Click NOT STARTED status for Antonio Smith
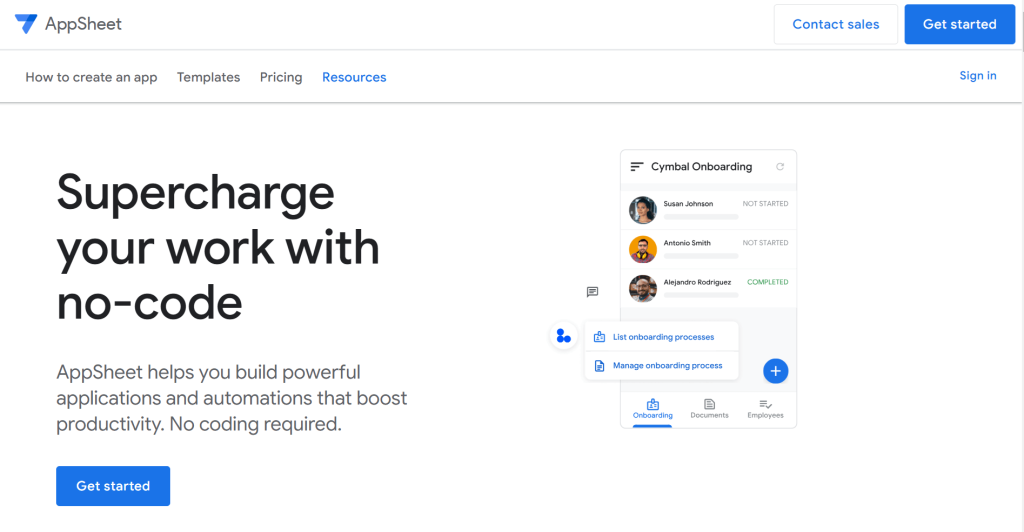 [x=765, y=243]
